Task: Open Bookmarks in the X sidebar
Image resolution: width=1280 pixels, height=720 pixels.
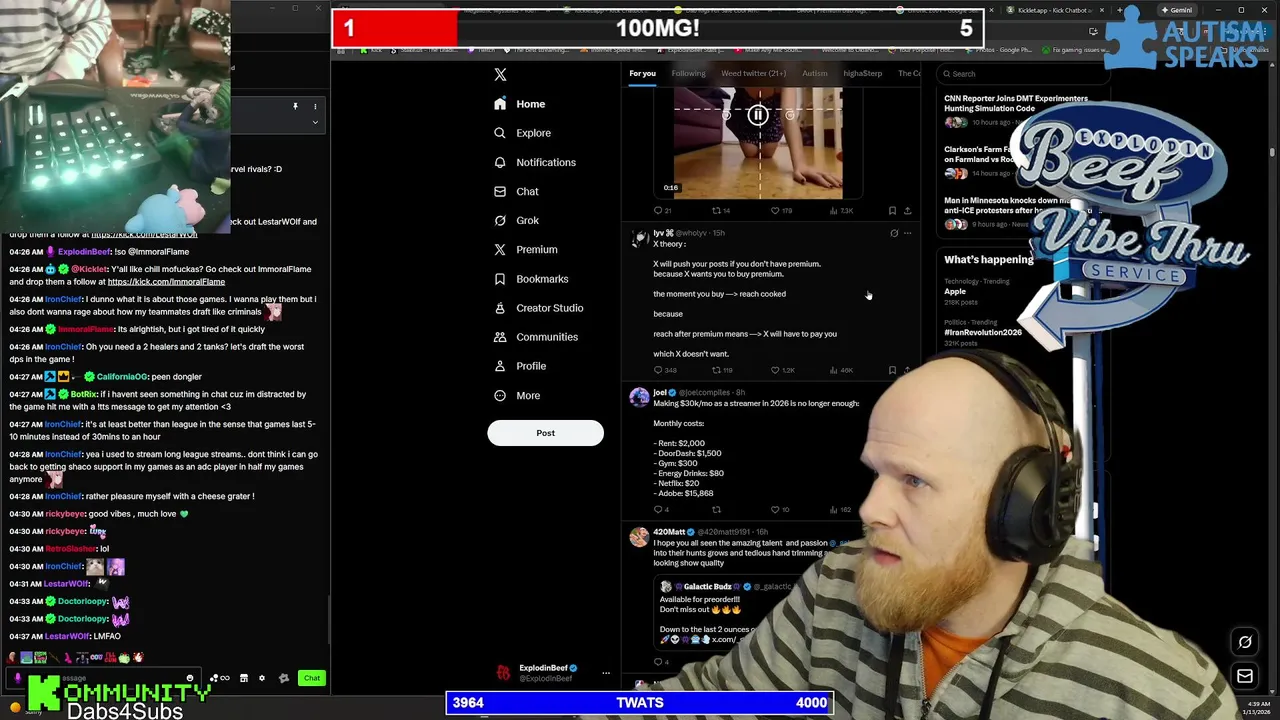Action: [530, 279]
